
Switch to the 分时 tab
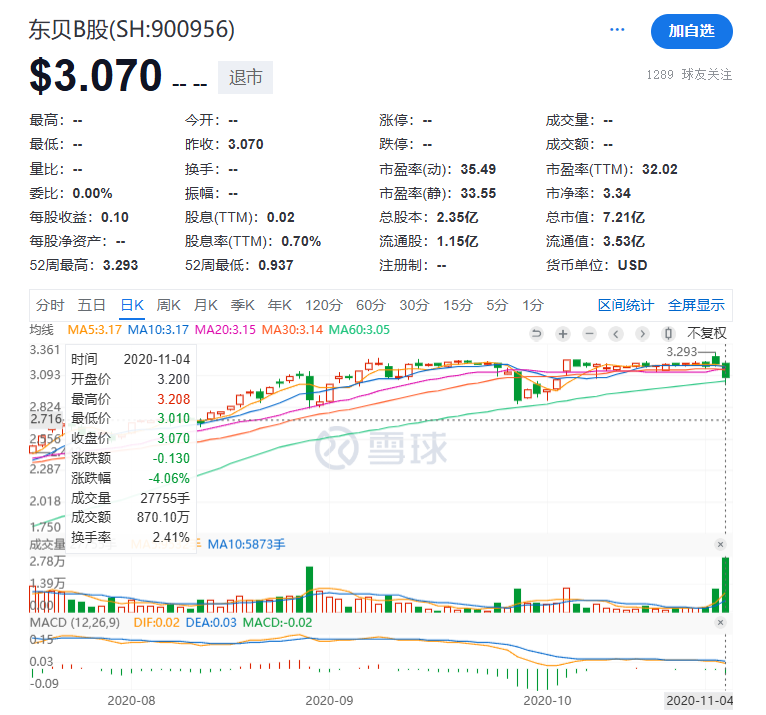coord(50,305)
